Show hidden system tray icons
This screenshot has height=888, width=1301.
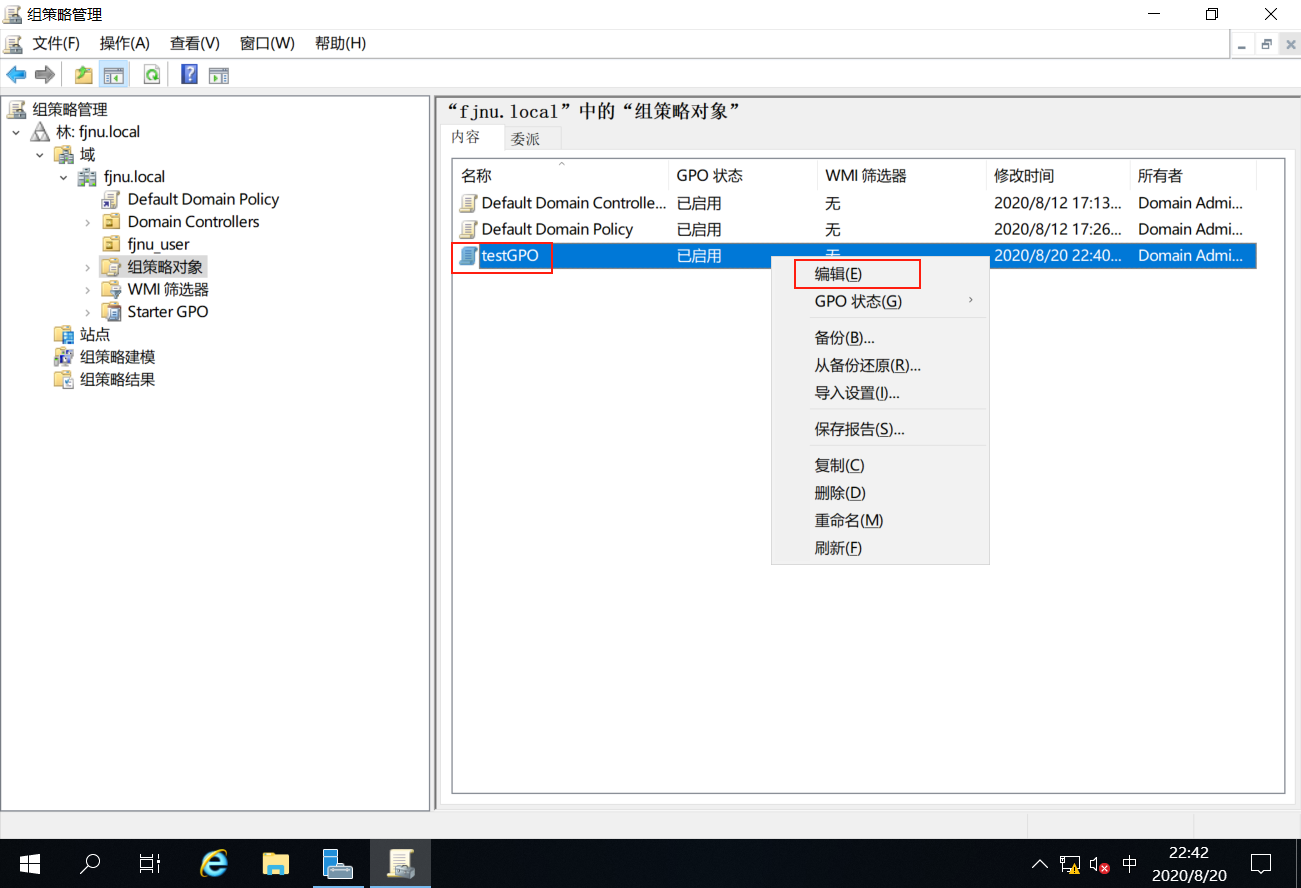[1041, 863]
